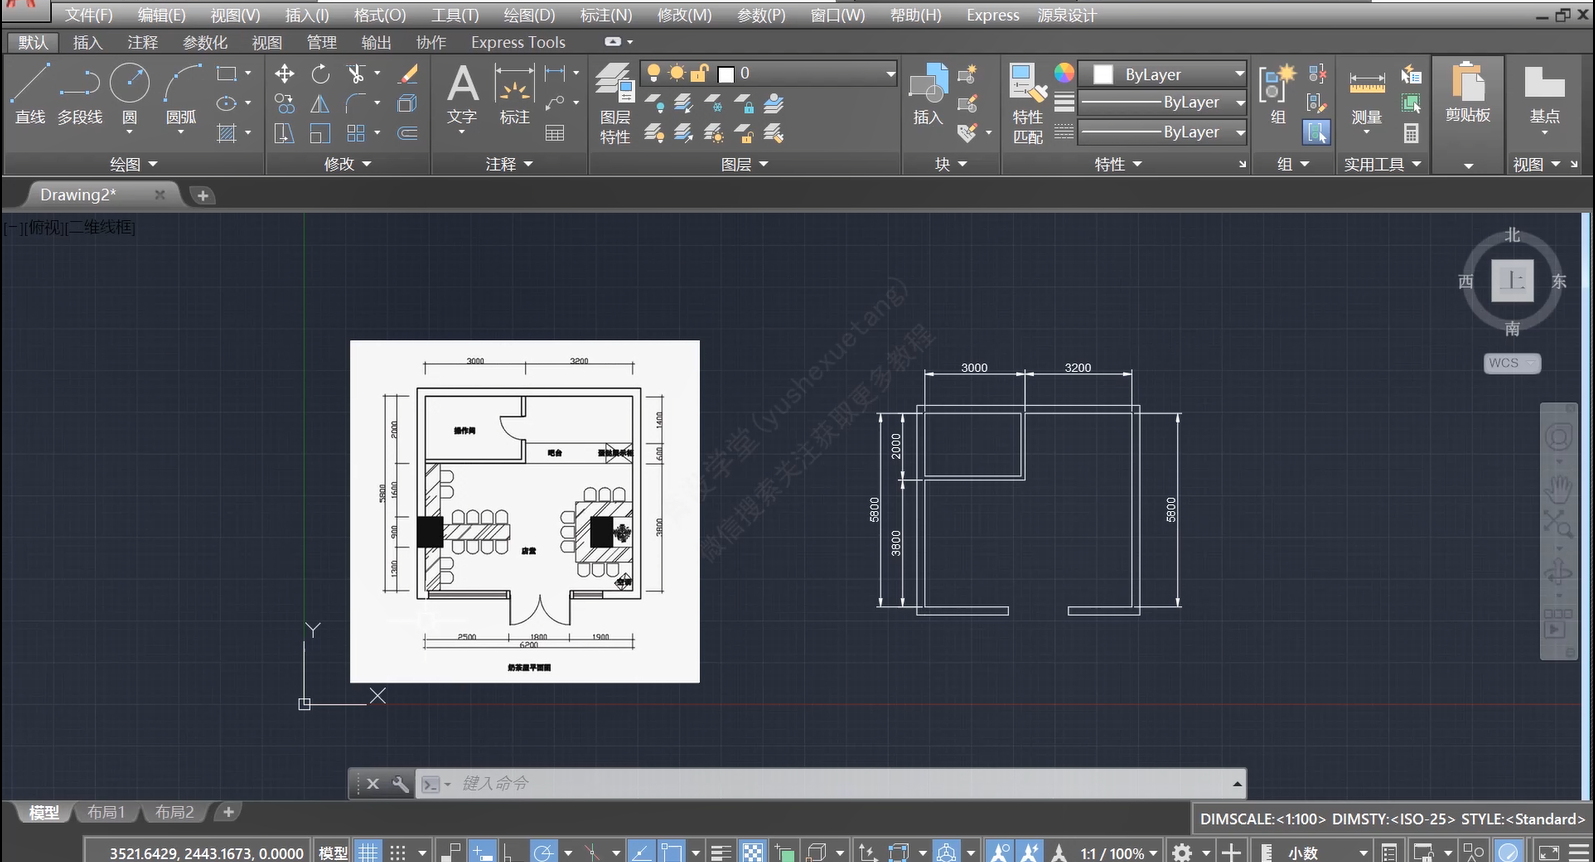Screen dimensions: 1595x862
Task: Click the WCS coordinate system button
Action: click(1511, 363)
